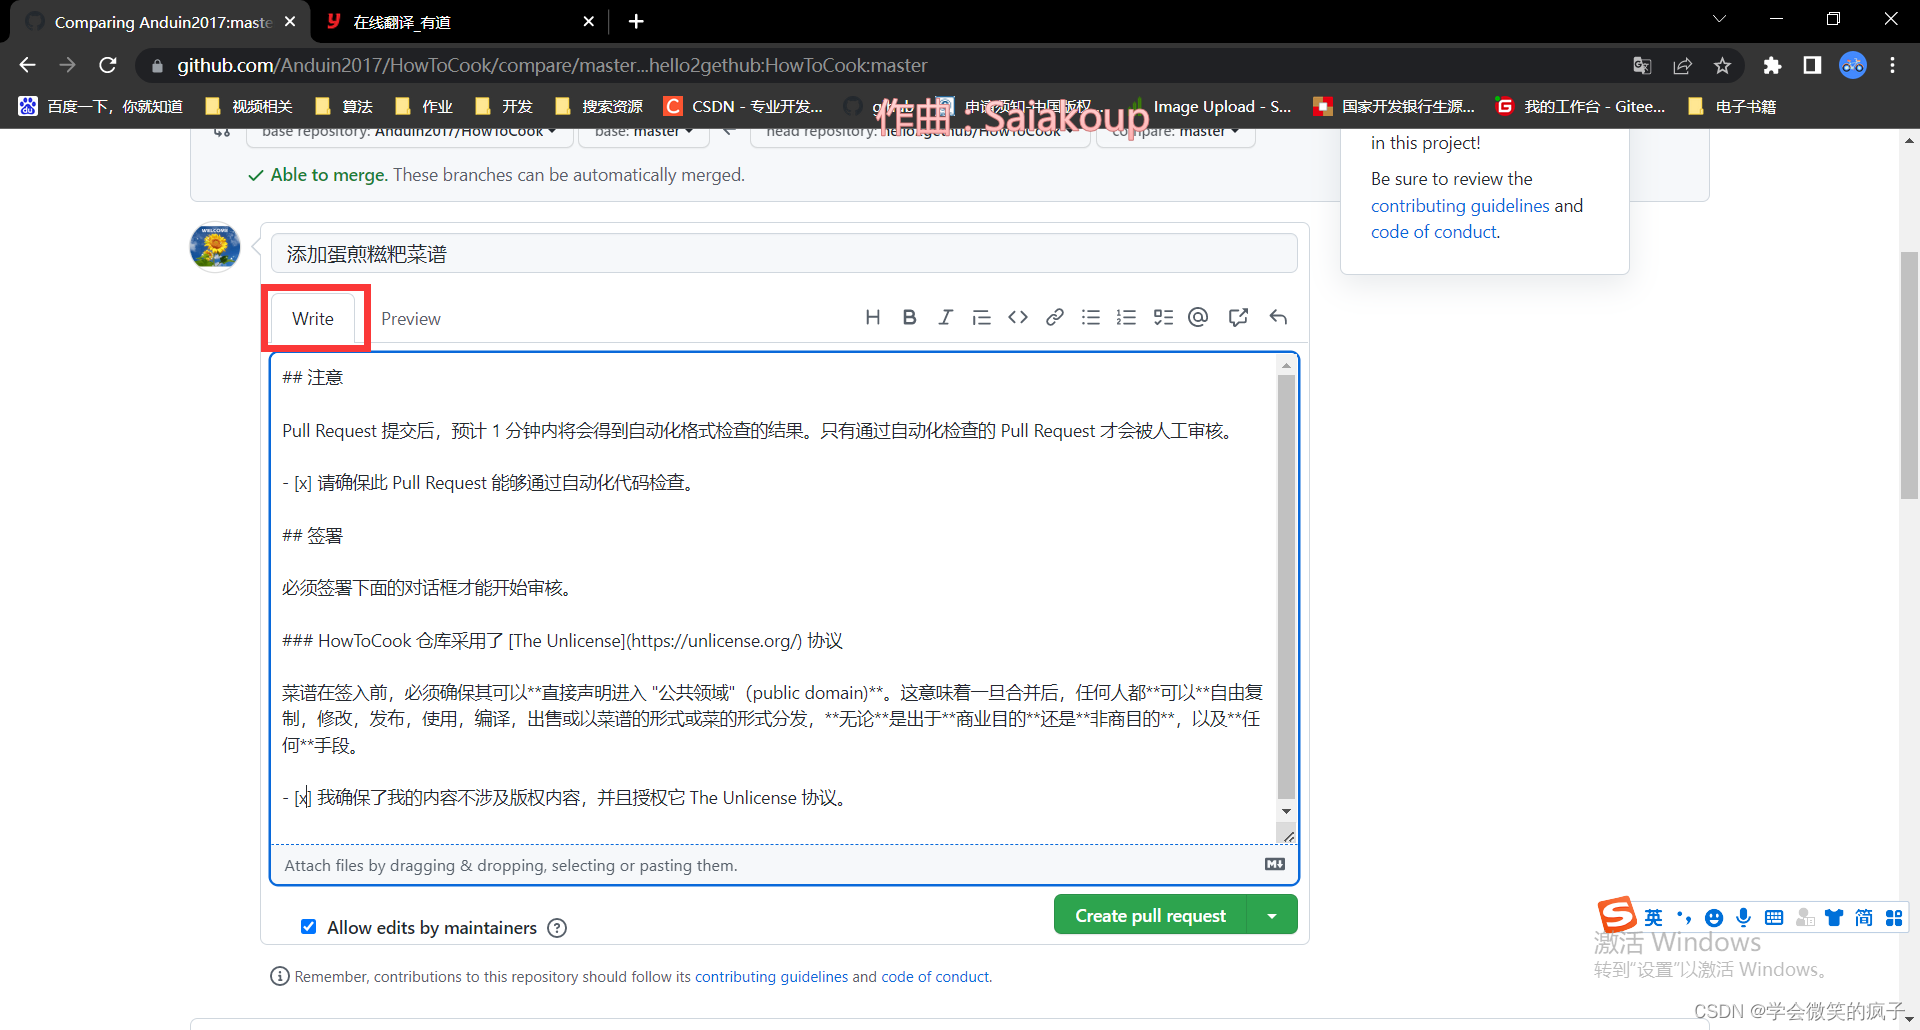Open a new browser tab
The width and height of the screenshot is (1920, 1030).
[x=636, y=21]
